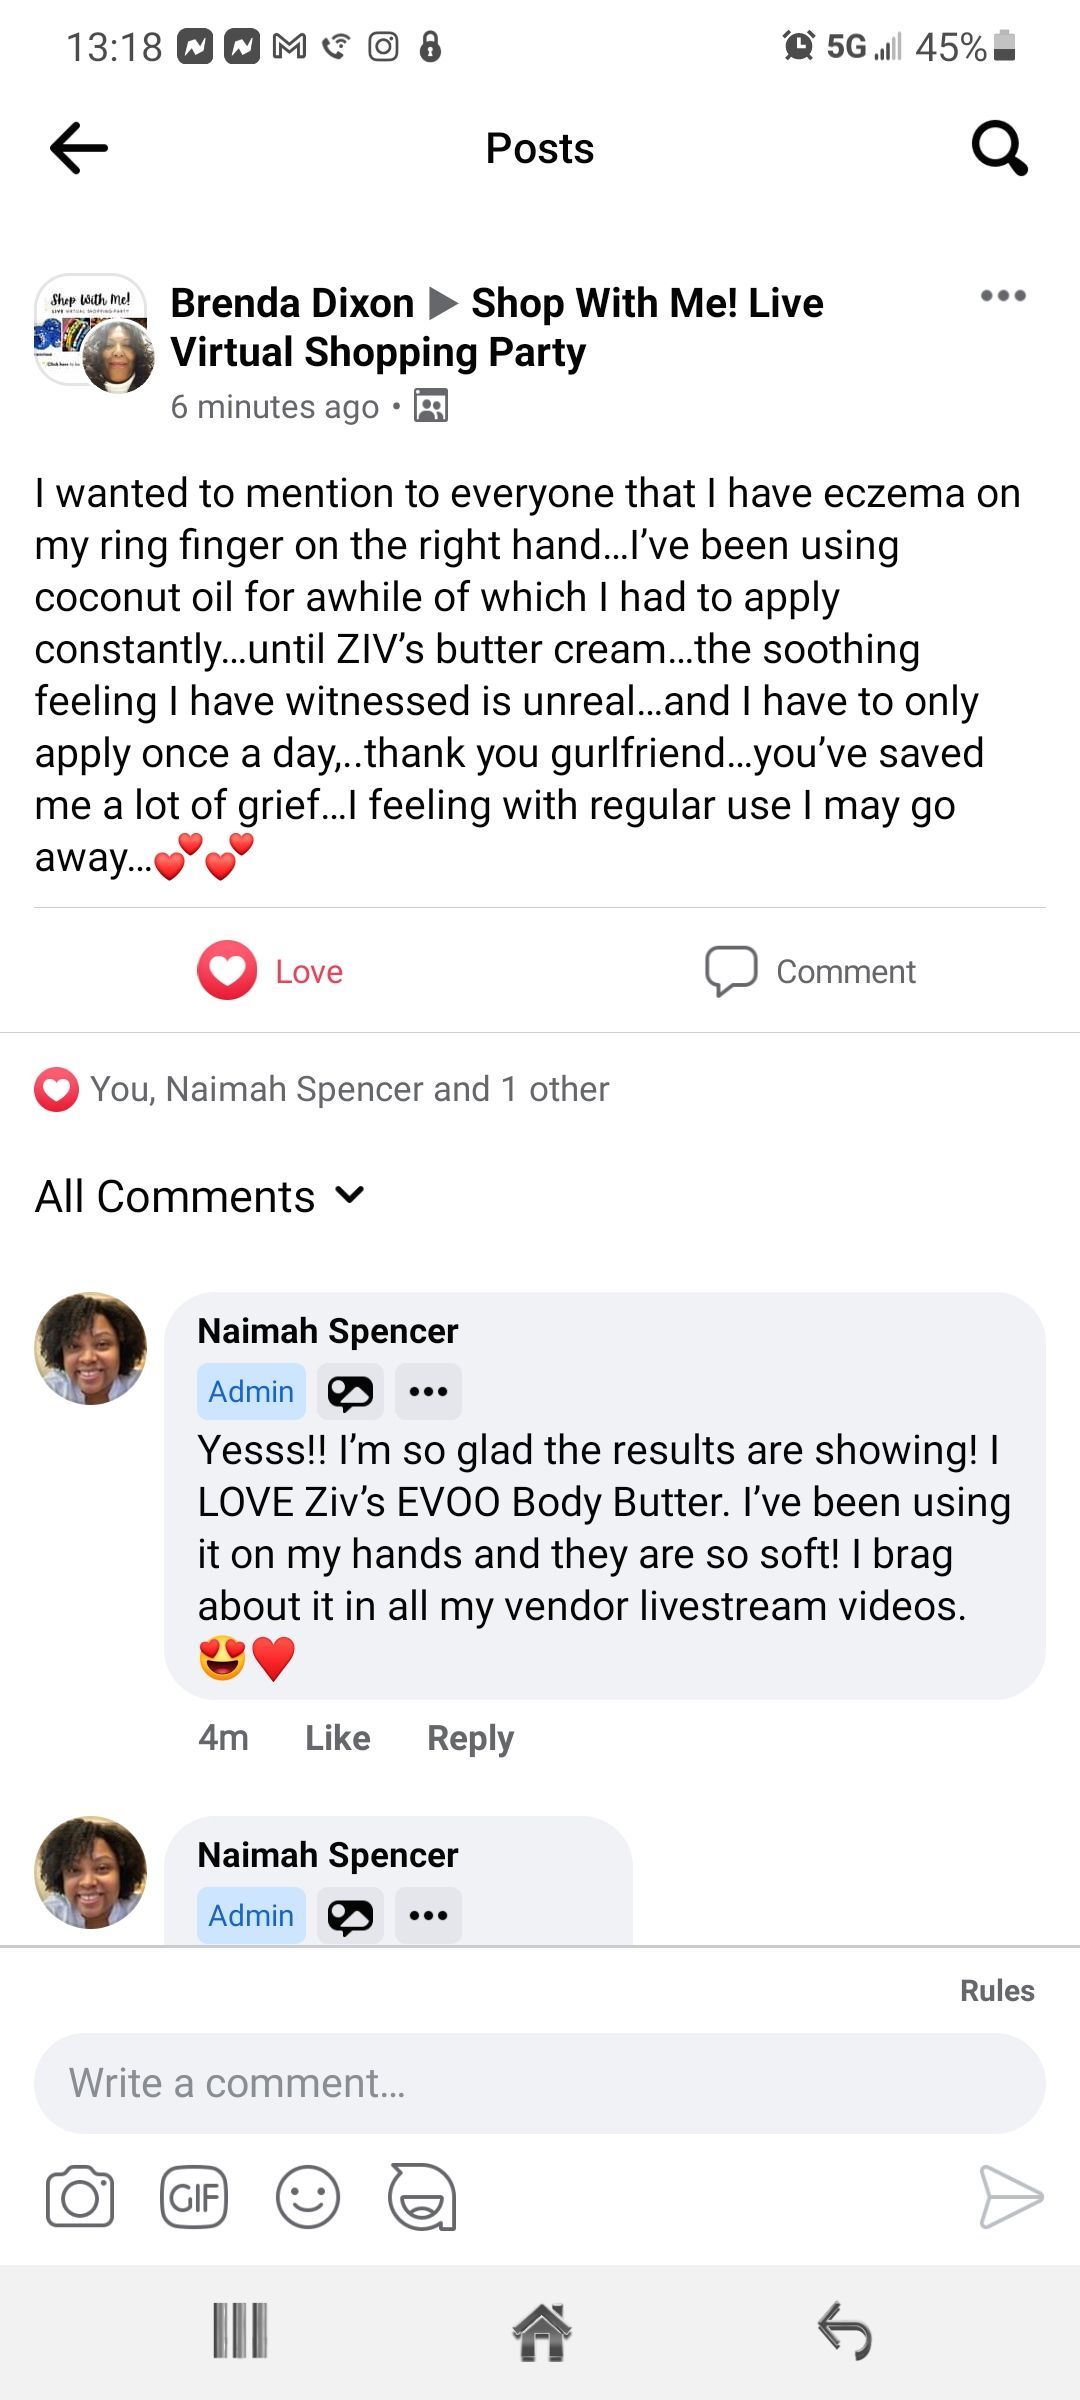The image size is (1080, 2400).
Task: View reactions: You, Naimah Spencer and 1 other
Action: tap(322, 1089)
